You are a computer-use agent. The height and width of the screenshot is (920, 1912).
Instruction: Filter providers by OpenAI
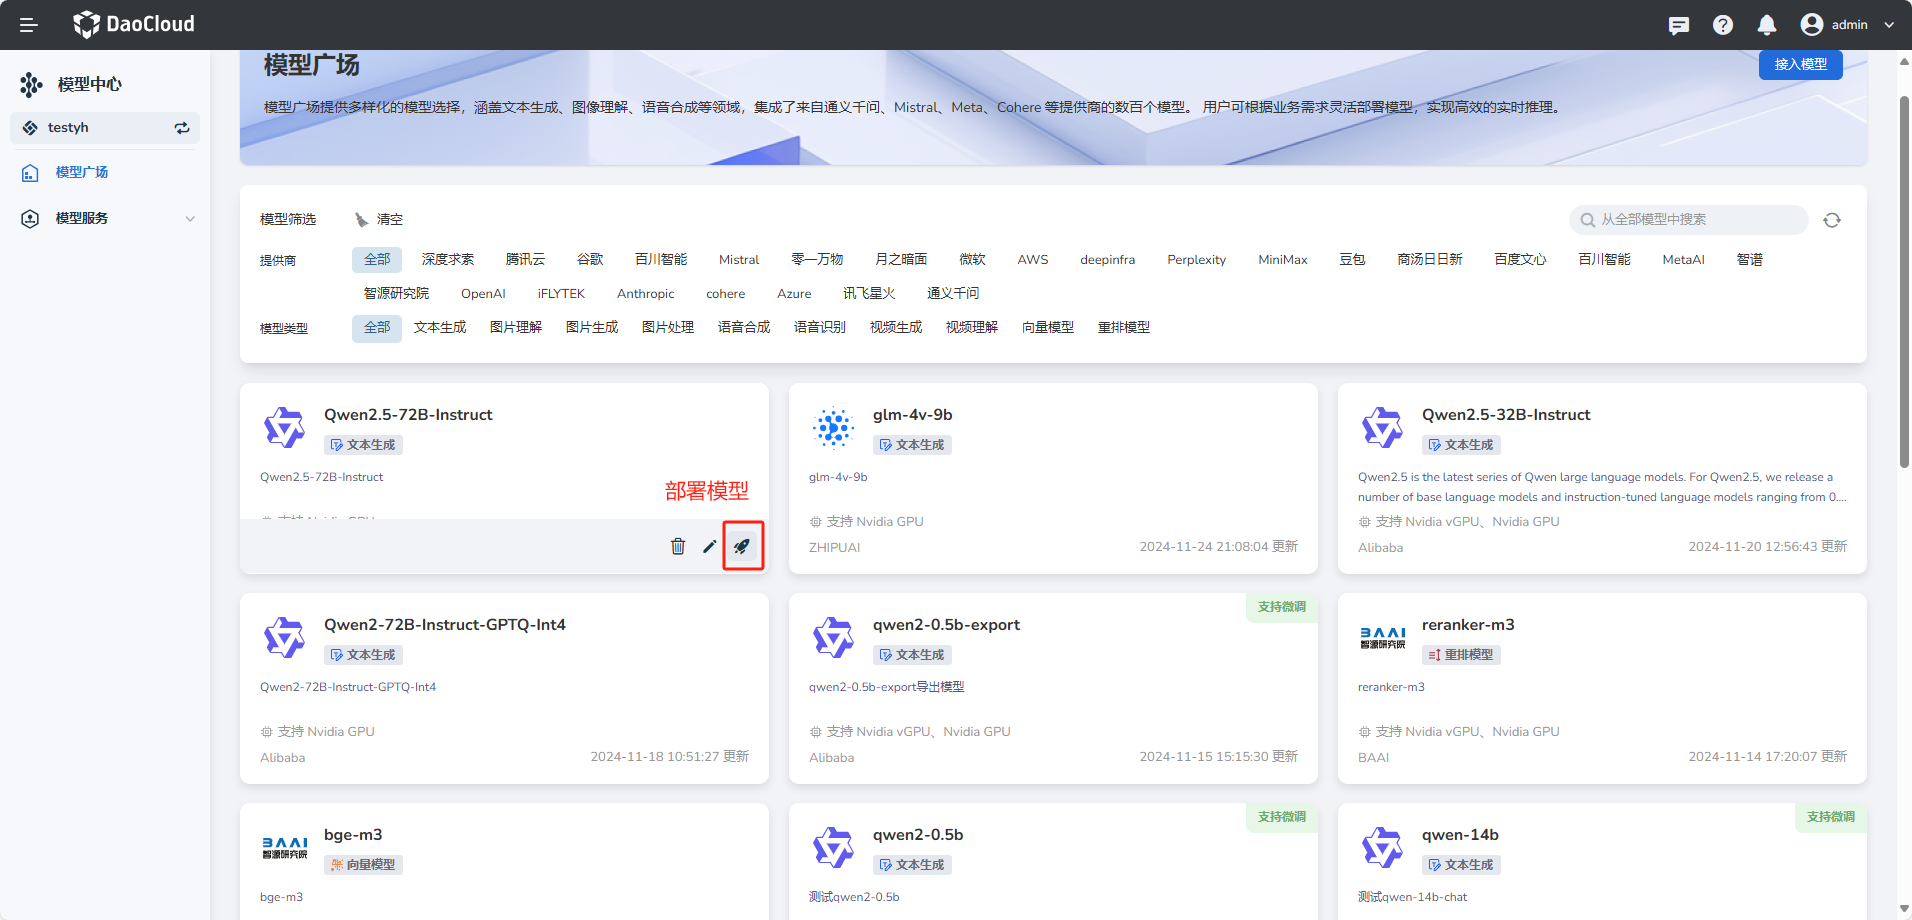[x=483, y=294]
